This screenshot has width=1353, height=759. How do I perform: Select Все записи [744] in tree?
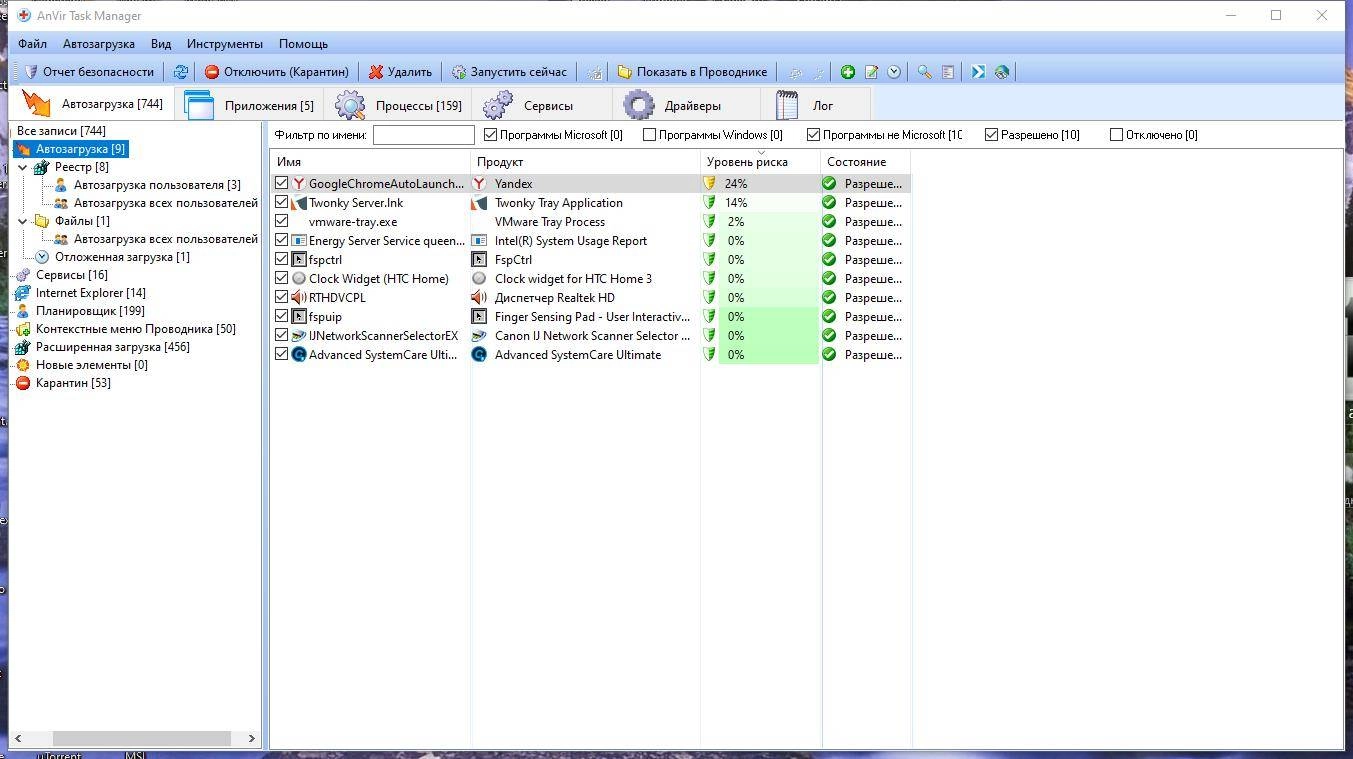coord(61,131)
